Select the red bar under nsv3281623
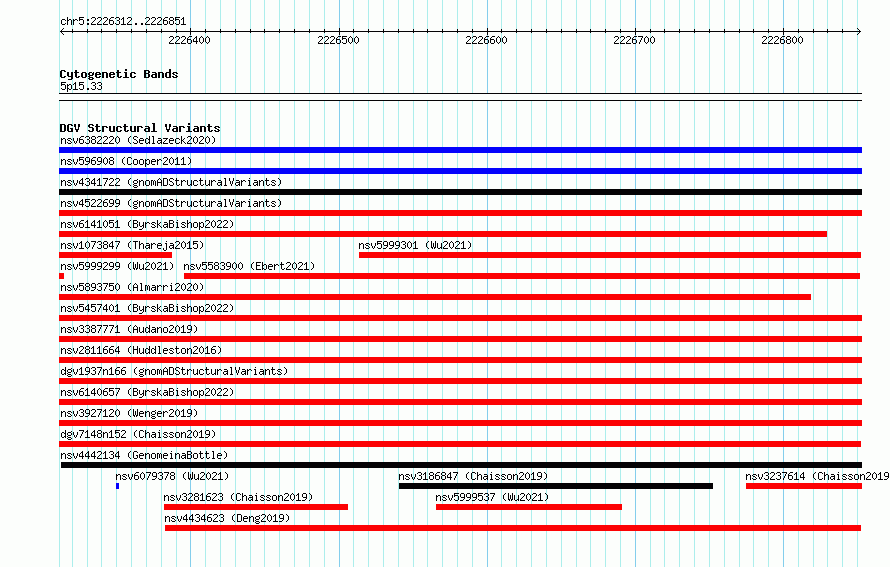Viewport: 890px width, 567px height. [256, 507]
